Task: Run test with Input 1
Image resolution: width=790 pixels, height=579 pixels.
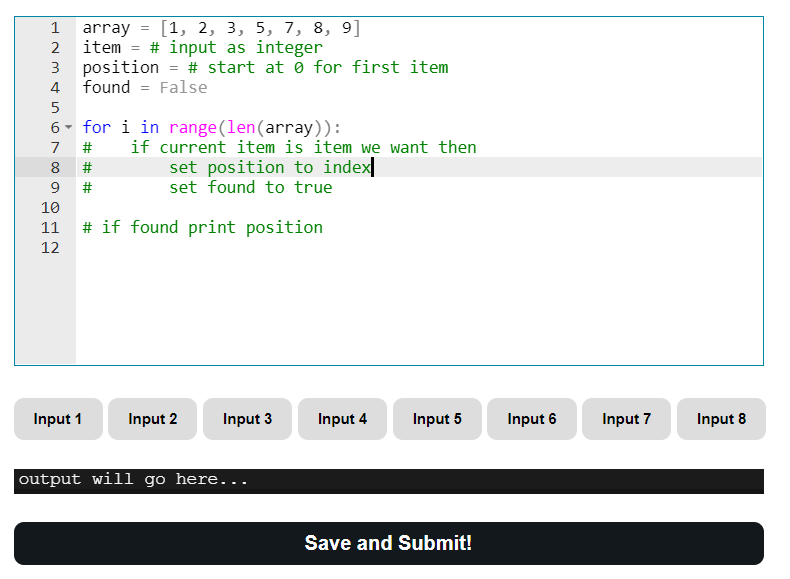Action: click(x=58, y=419)
